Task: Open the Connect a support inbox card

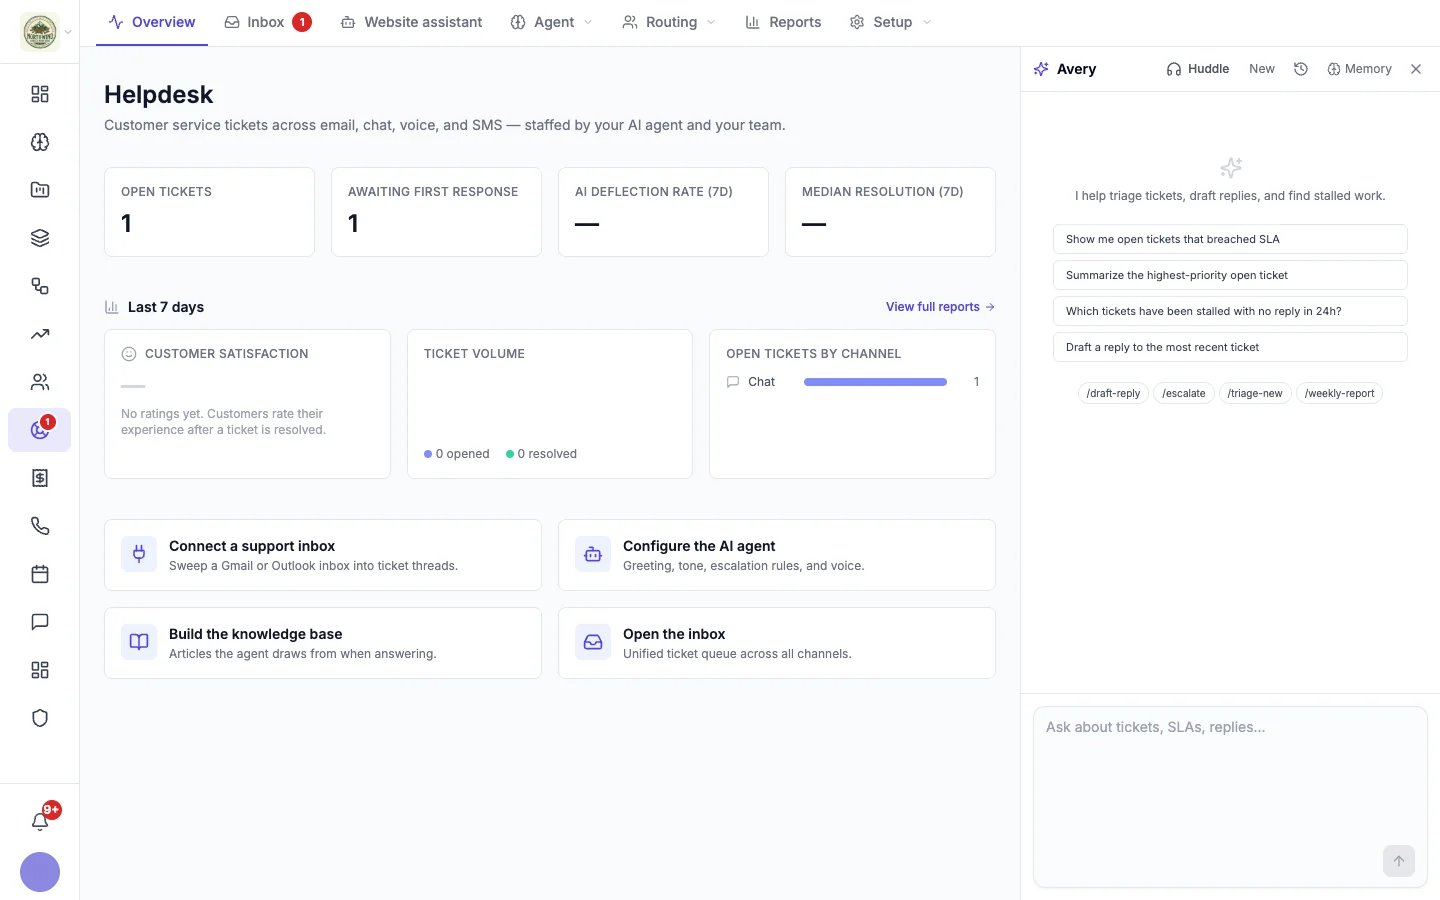Action: tap(323, 555)
